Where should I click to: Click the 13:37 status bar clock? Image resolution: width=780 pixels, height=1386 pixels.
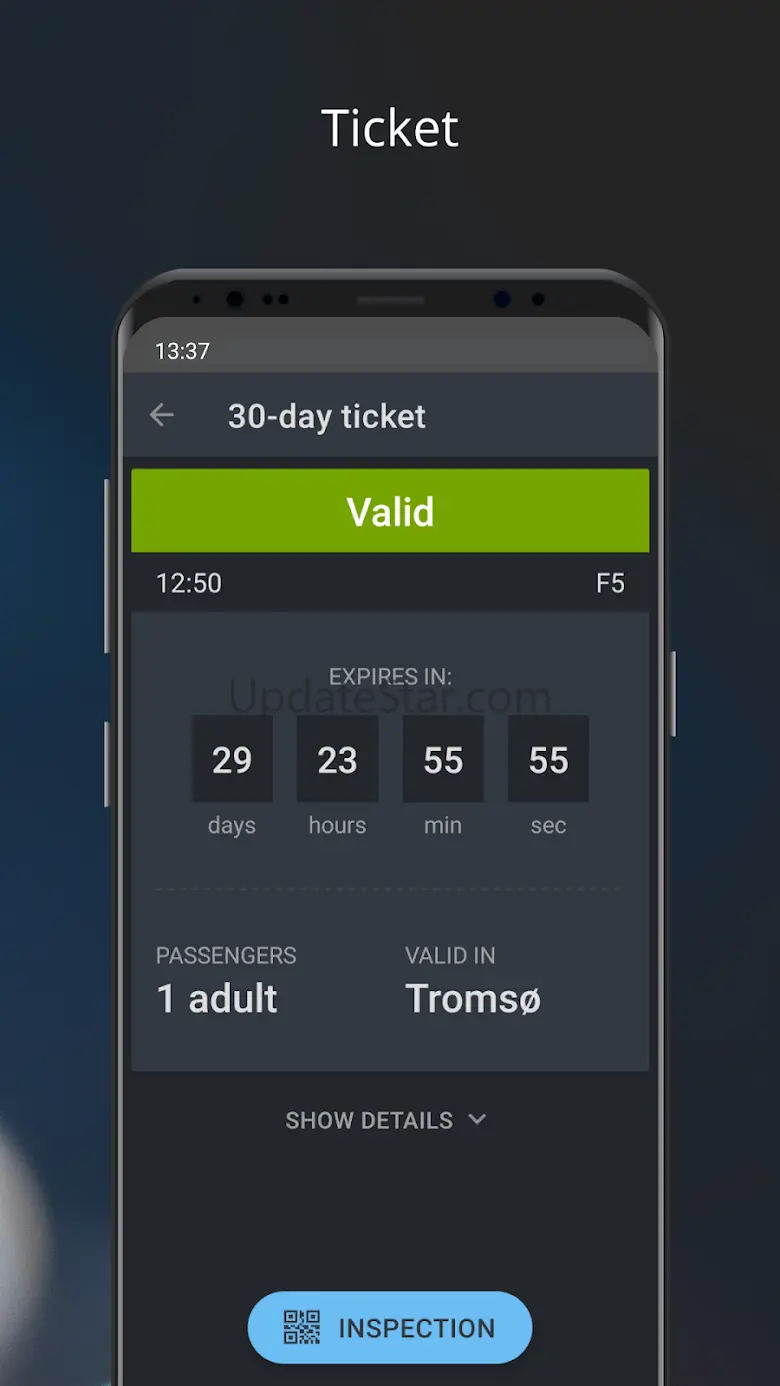[x=182, y=351]
